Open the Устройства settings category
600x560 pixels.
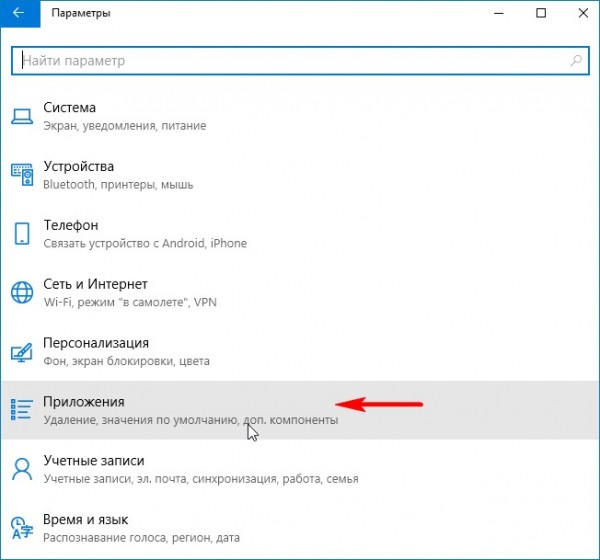tap(300, 175)
